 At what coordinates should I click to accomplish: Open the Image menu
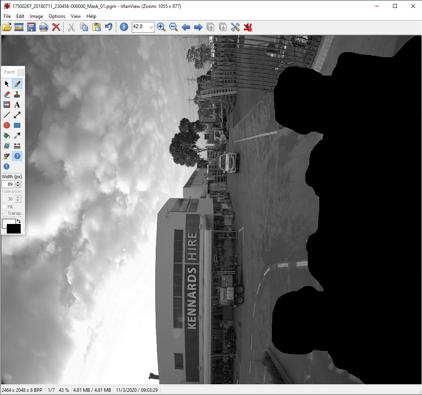click(x=36, y=16)
